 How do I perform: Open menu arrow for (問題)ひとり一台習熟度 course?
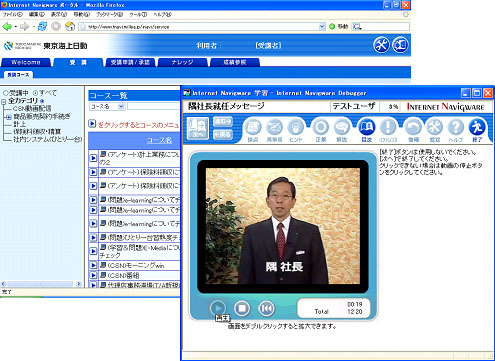94,238
